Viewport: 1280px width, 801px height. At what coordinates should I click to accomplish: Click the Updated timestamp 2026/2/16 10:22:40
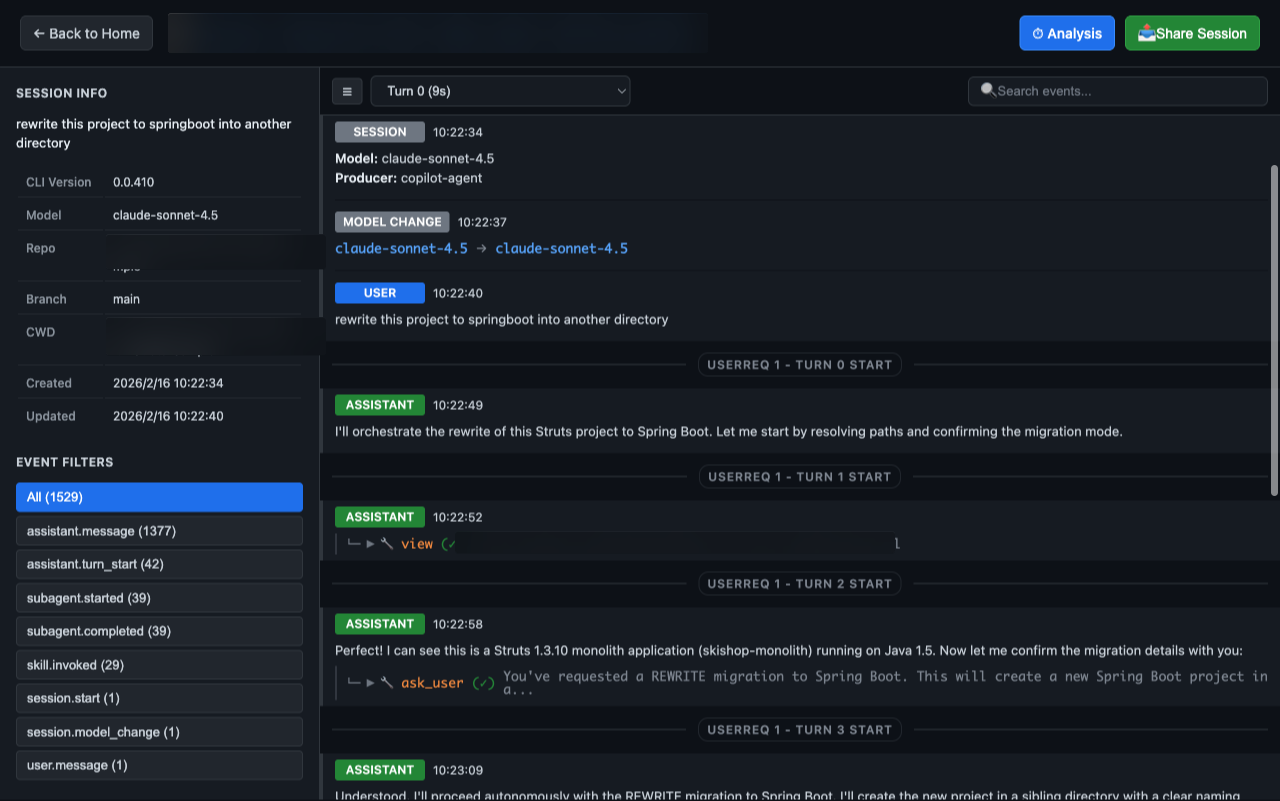click(168, 416)
